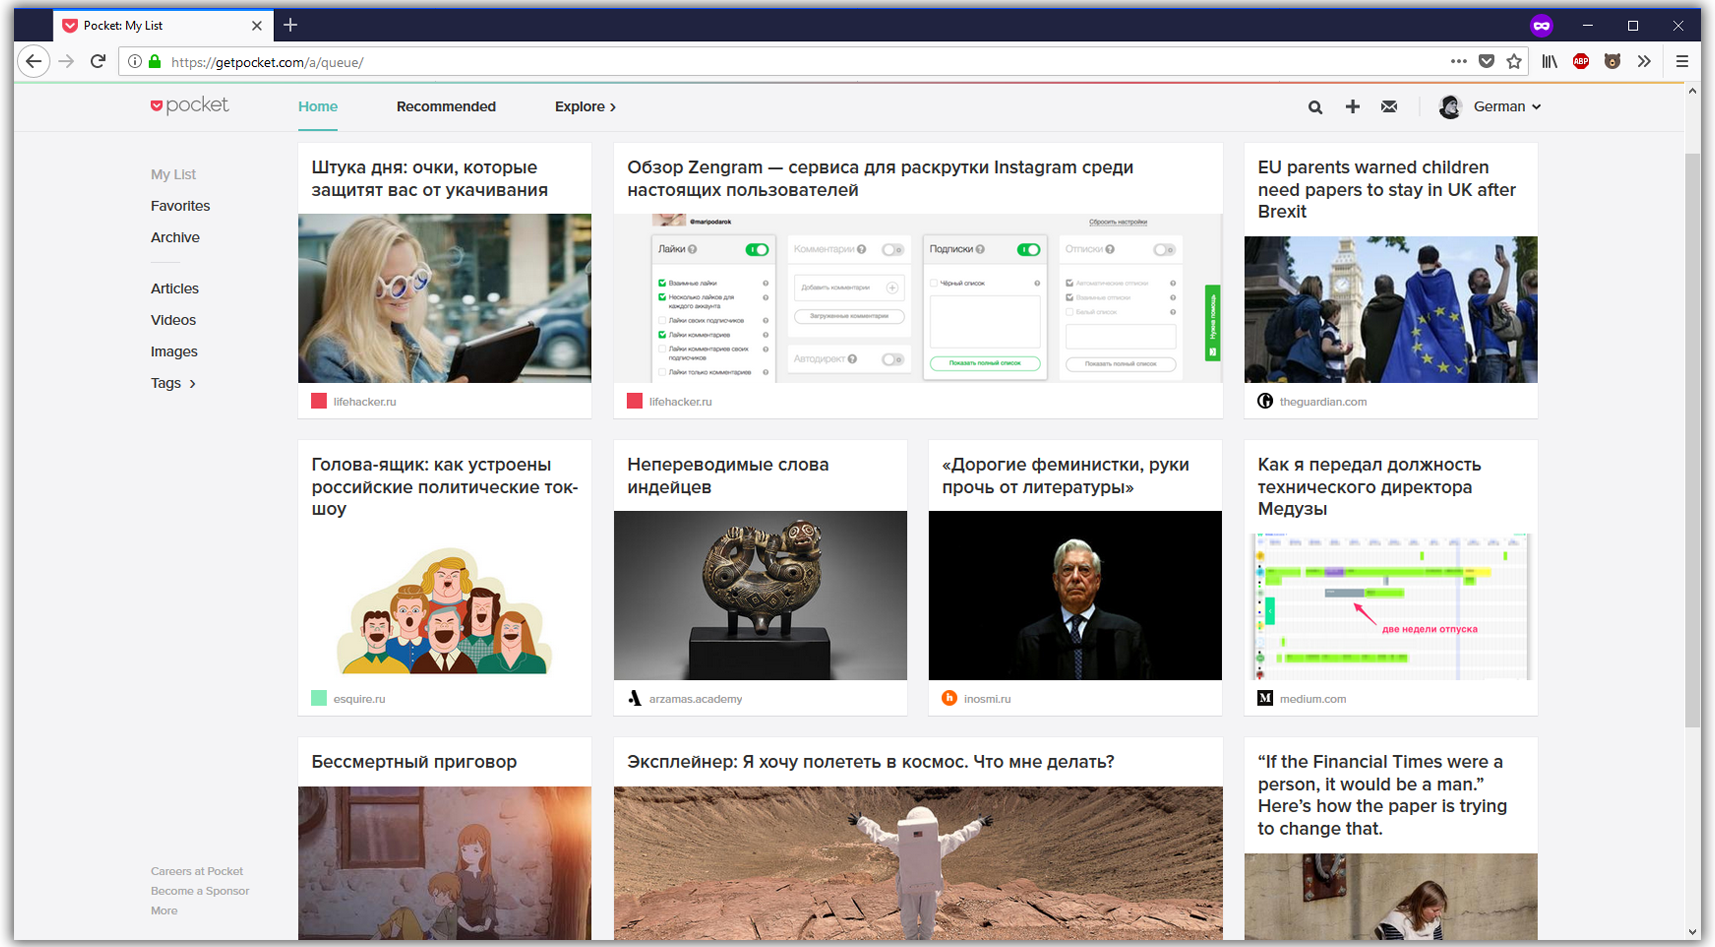Image resolution: width=1715 pixels, height=947 pixels.
Task: Click the Pocket search magnifier icon
Action: pos(1315,107)
